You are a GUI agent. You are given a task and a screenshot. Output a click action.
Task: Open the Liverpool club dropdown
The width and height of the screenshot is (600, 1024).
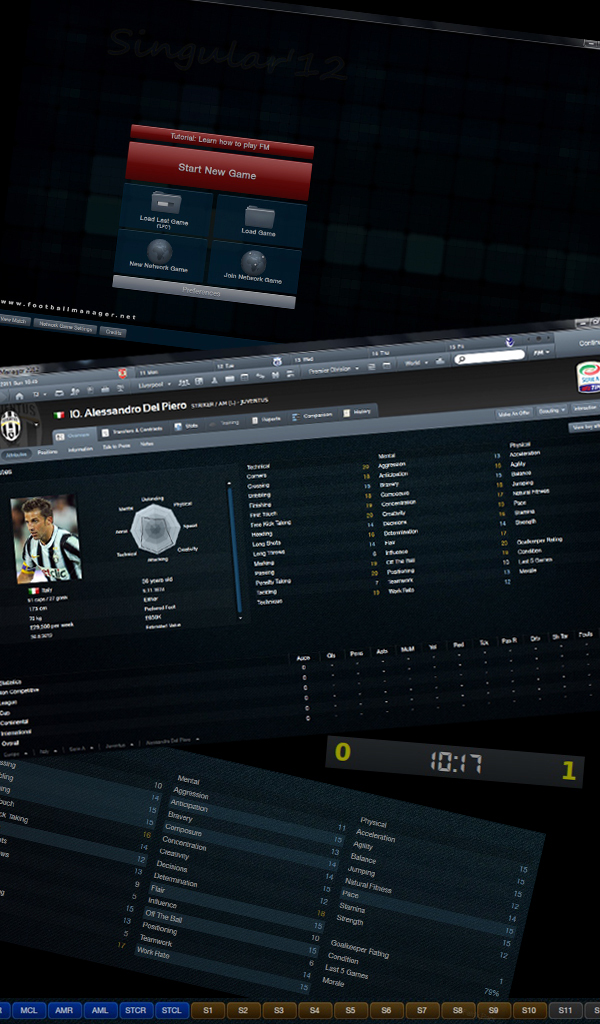pos(155,384)
